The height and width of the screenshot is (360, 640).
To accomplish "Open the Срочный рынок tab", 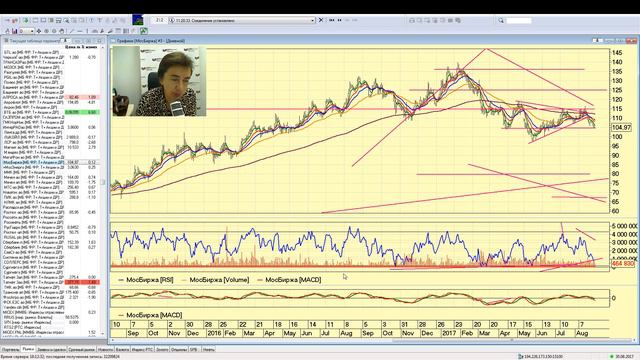I will pyautogui.click(x=82, y=350).
